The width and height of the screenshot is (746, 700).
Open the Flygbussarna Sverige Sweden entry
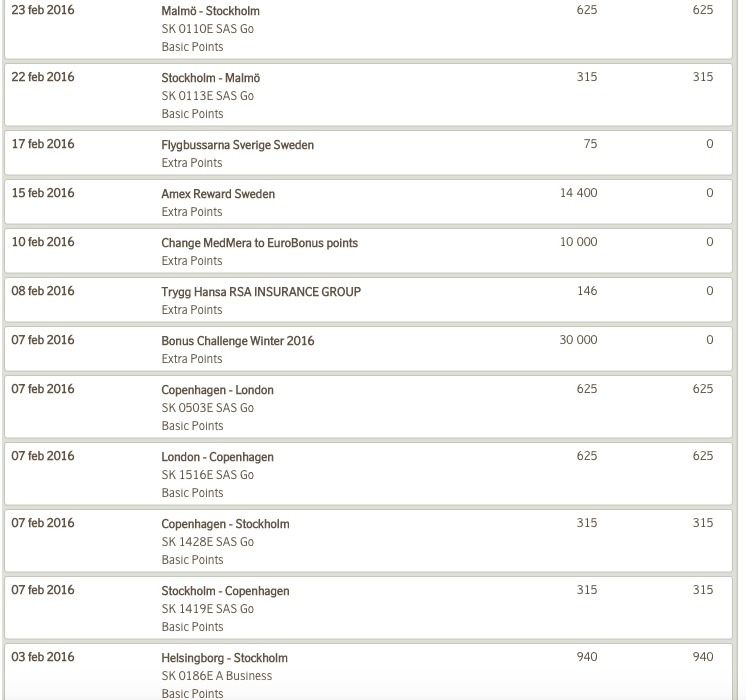click(x=237, y=145)
